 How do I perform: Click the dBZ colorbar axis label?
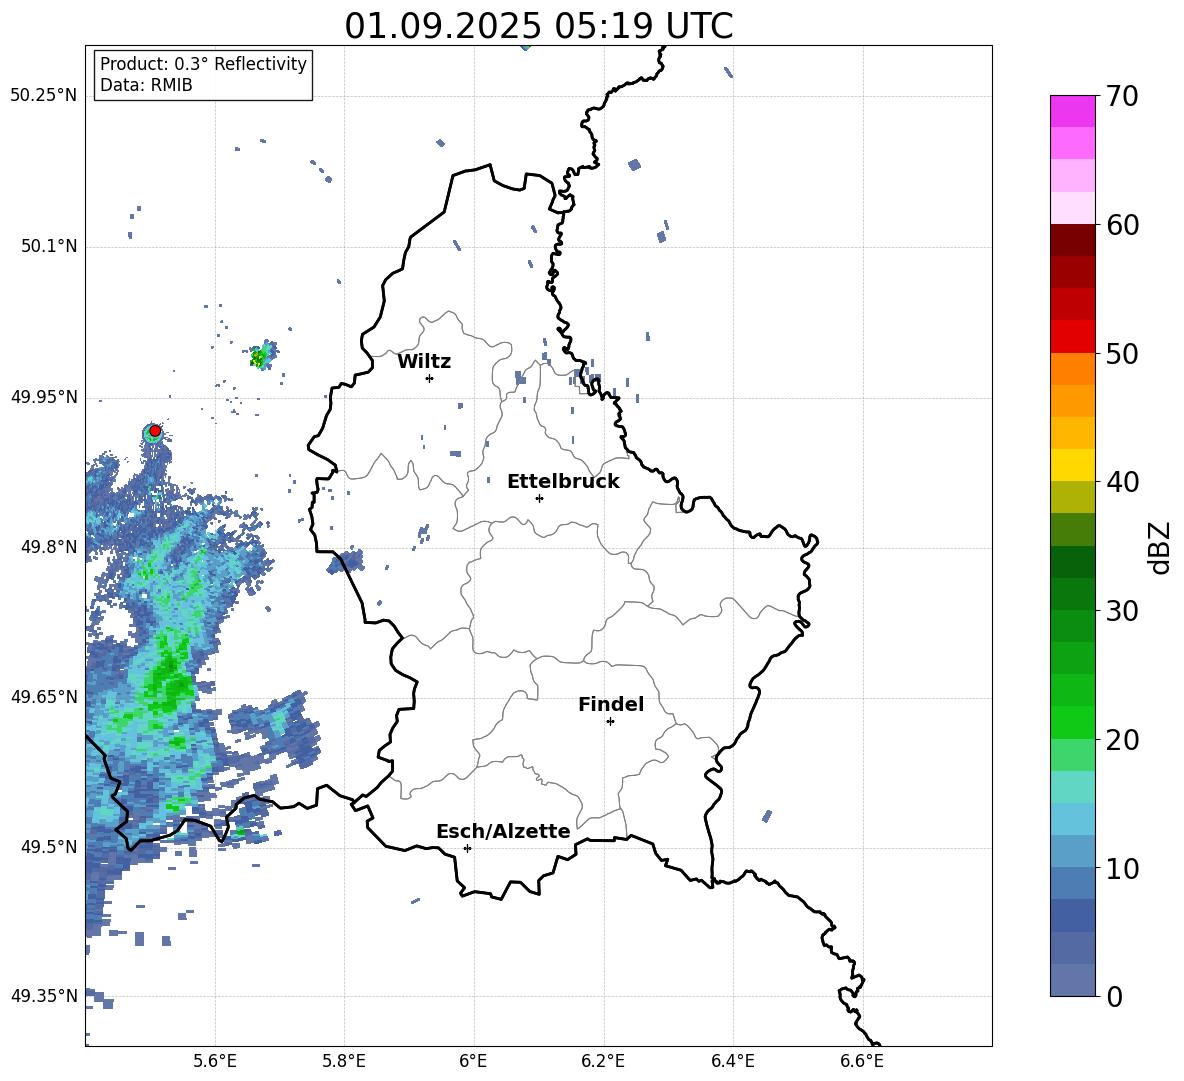click(x=1161, y=547)
